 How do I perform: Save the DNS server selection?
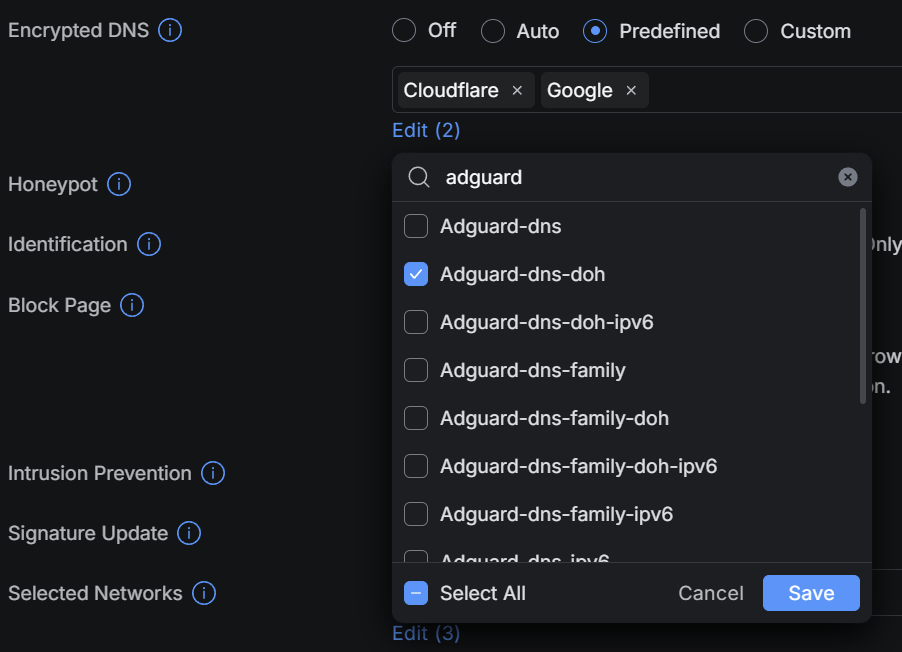point(810,593)
